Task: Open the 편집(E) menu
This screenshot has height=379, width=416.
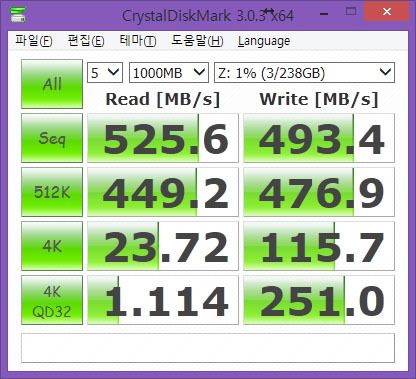Action: tap(86, 41)
